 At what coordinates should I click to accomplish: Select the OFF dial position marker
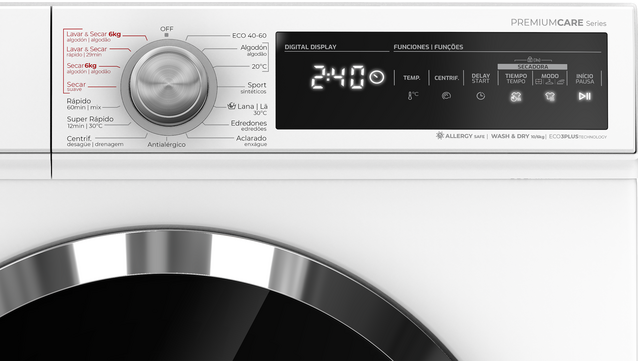[166, 35]
